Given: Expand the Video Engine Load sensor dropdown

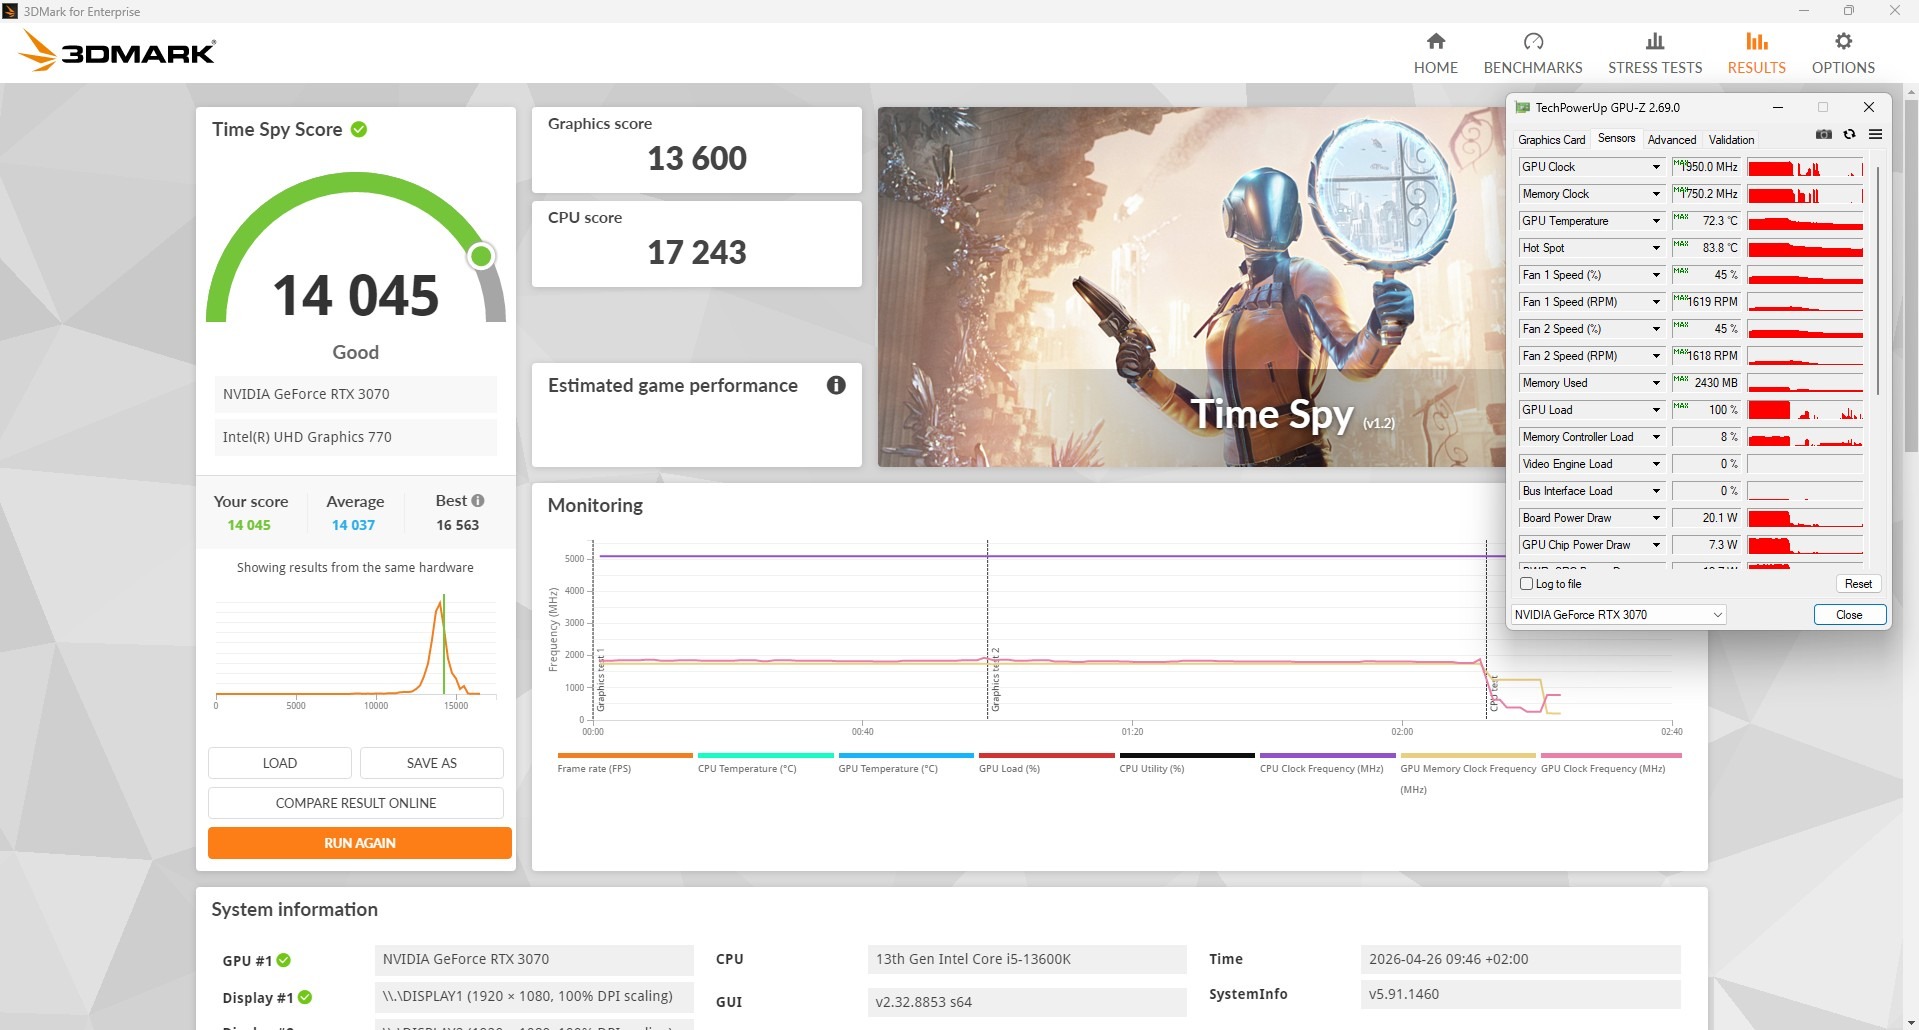Looking at the screenshot, I should pos(1656,464).
